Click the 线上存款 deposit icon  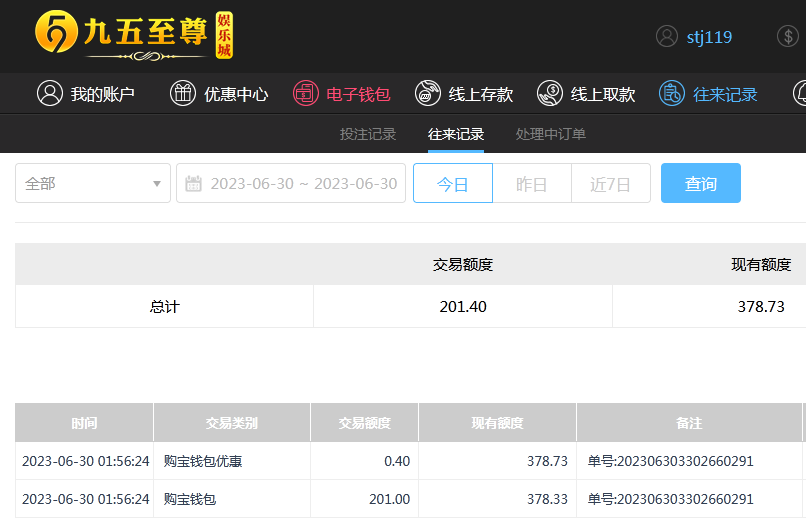coord(427,94)
